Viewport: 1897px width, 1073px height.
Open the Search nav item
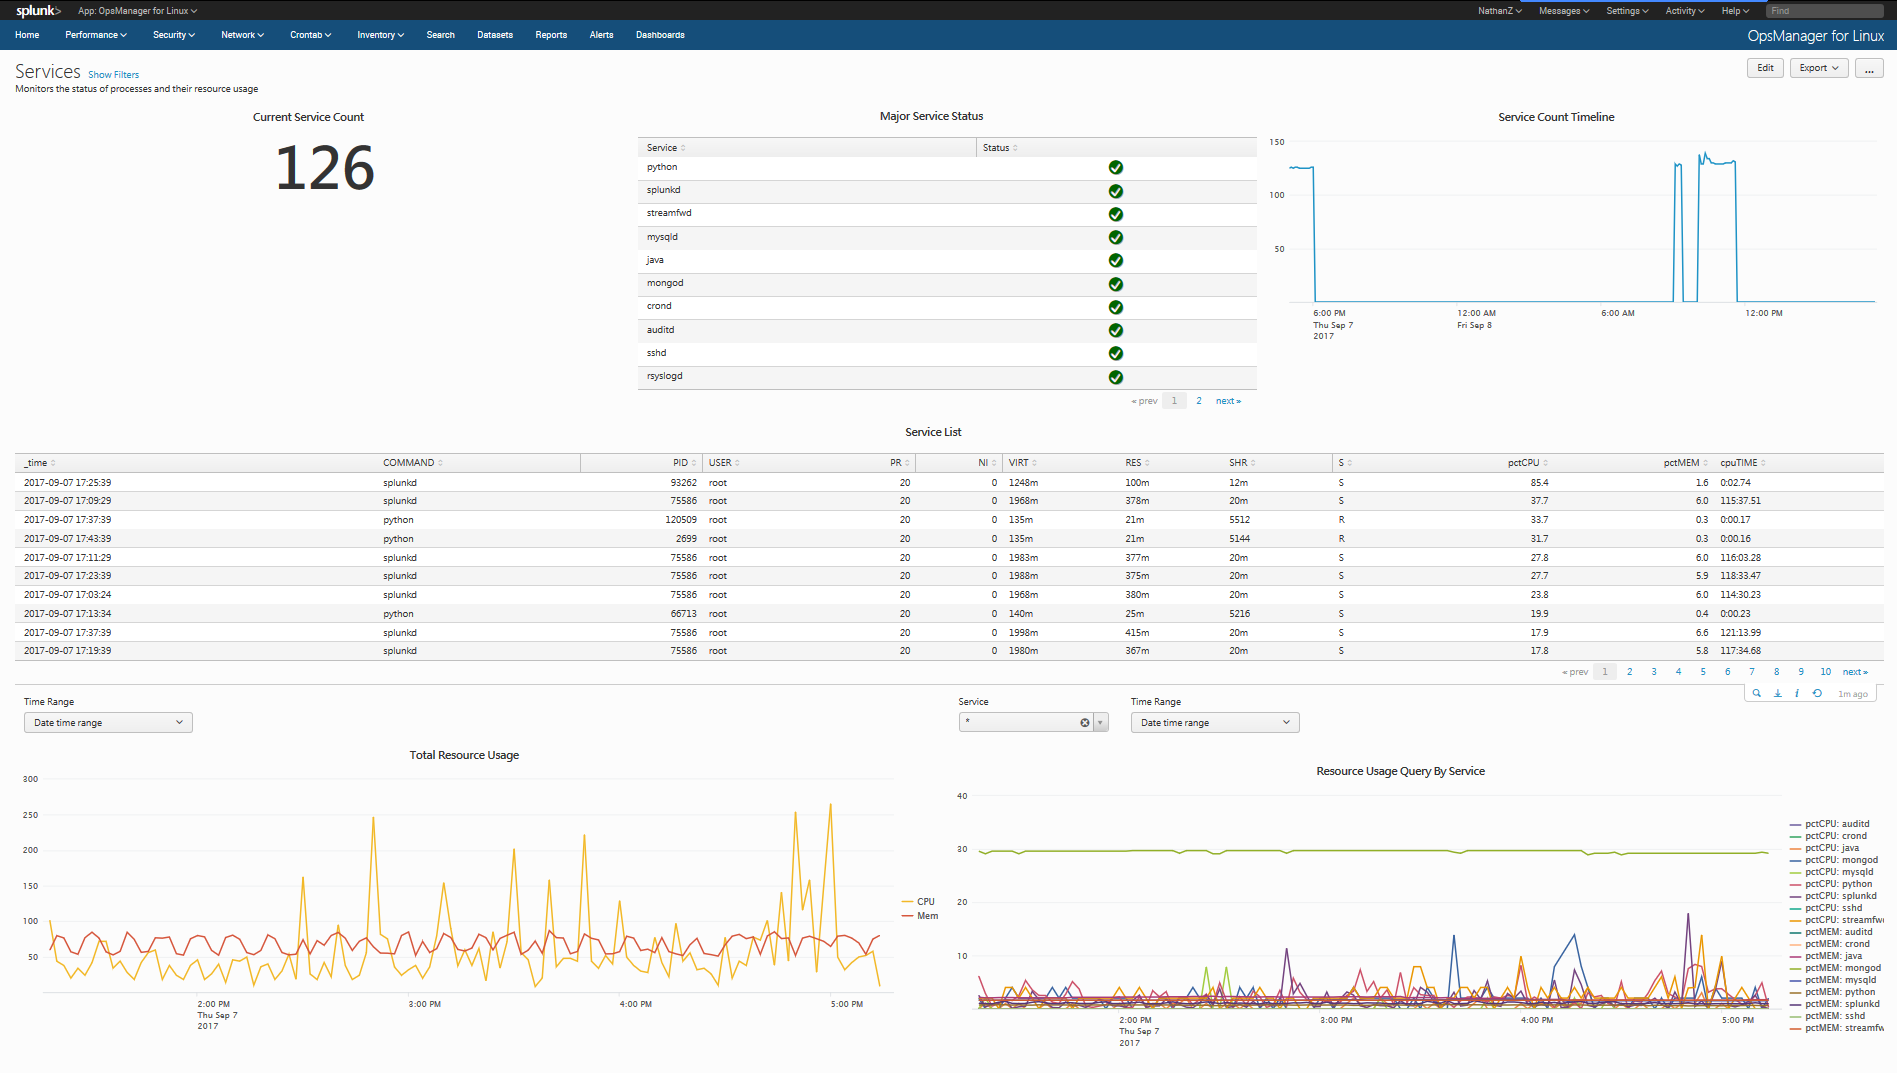click(x=440, y=35)
